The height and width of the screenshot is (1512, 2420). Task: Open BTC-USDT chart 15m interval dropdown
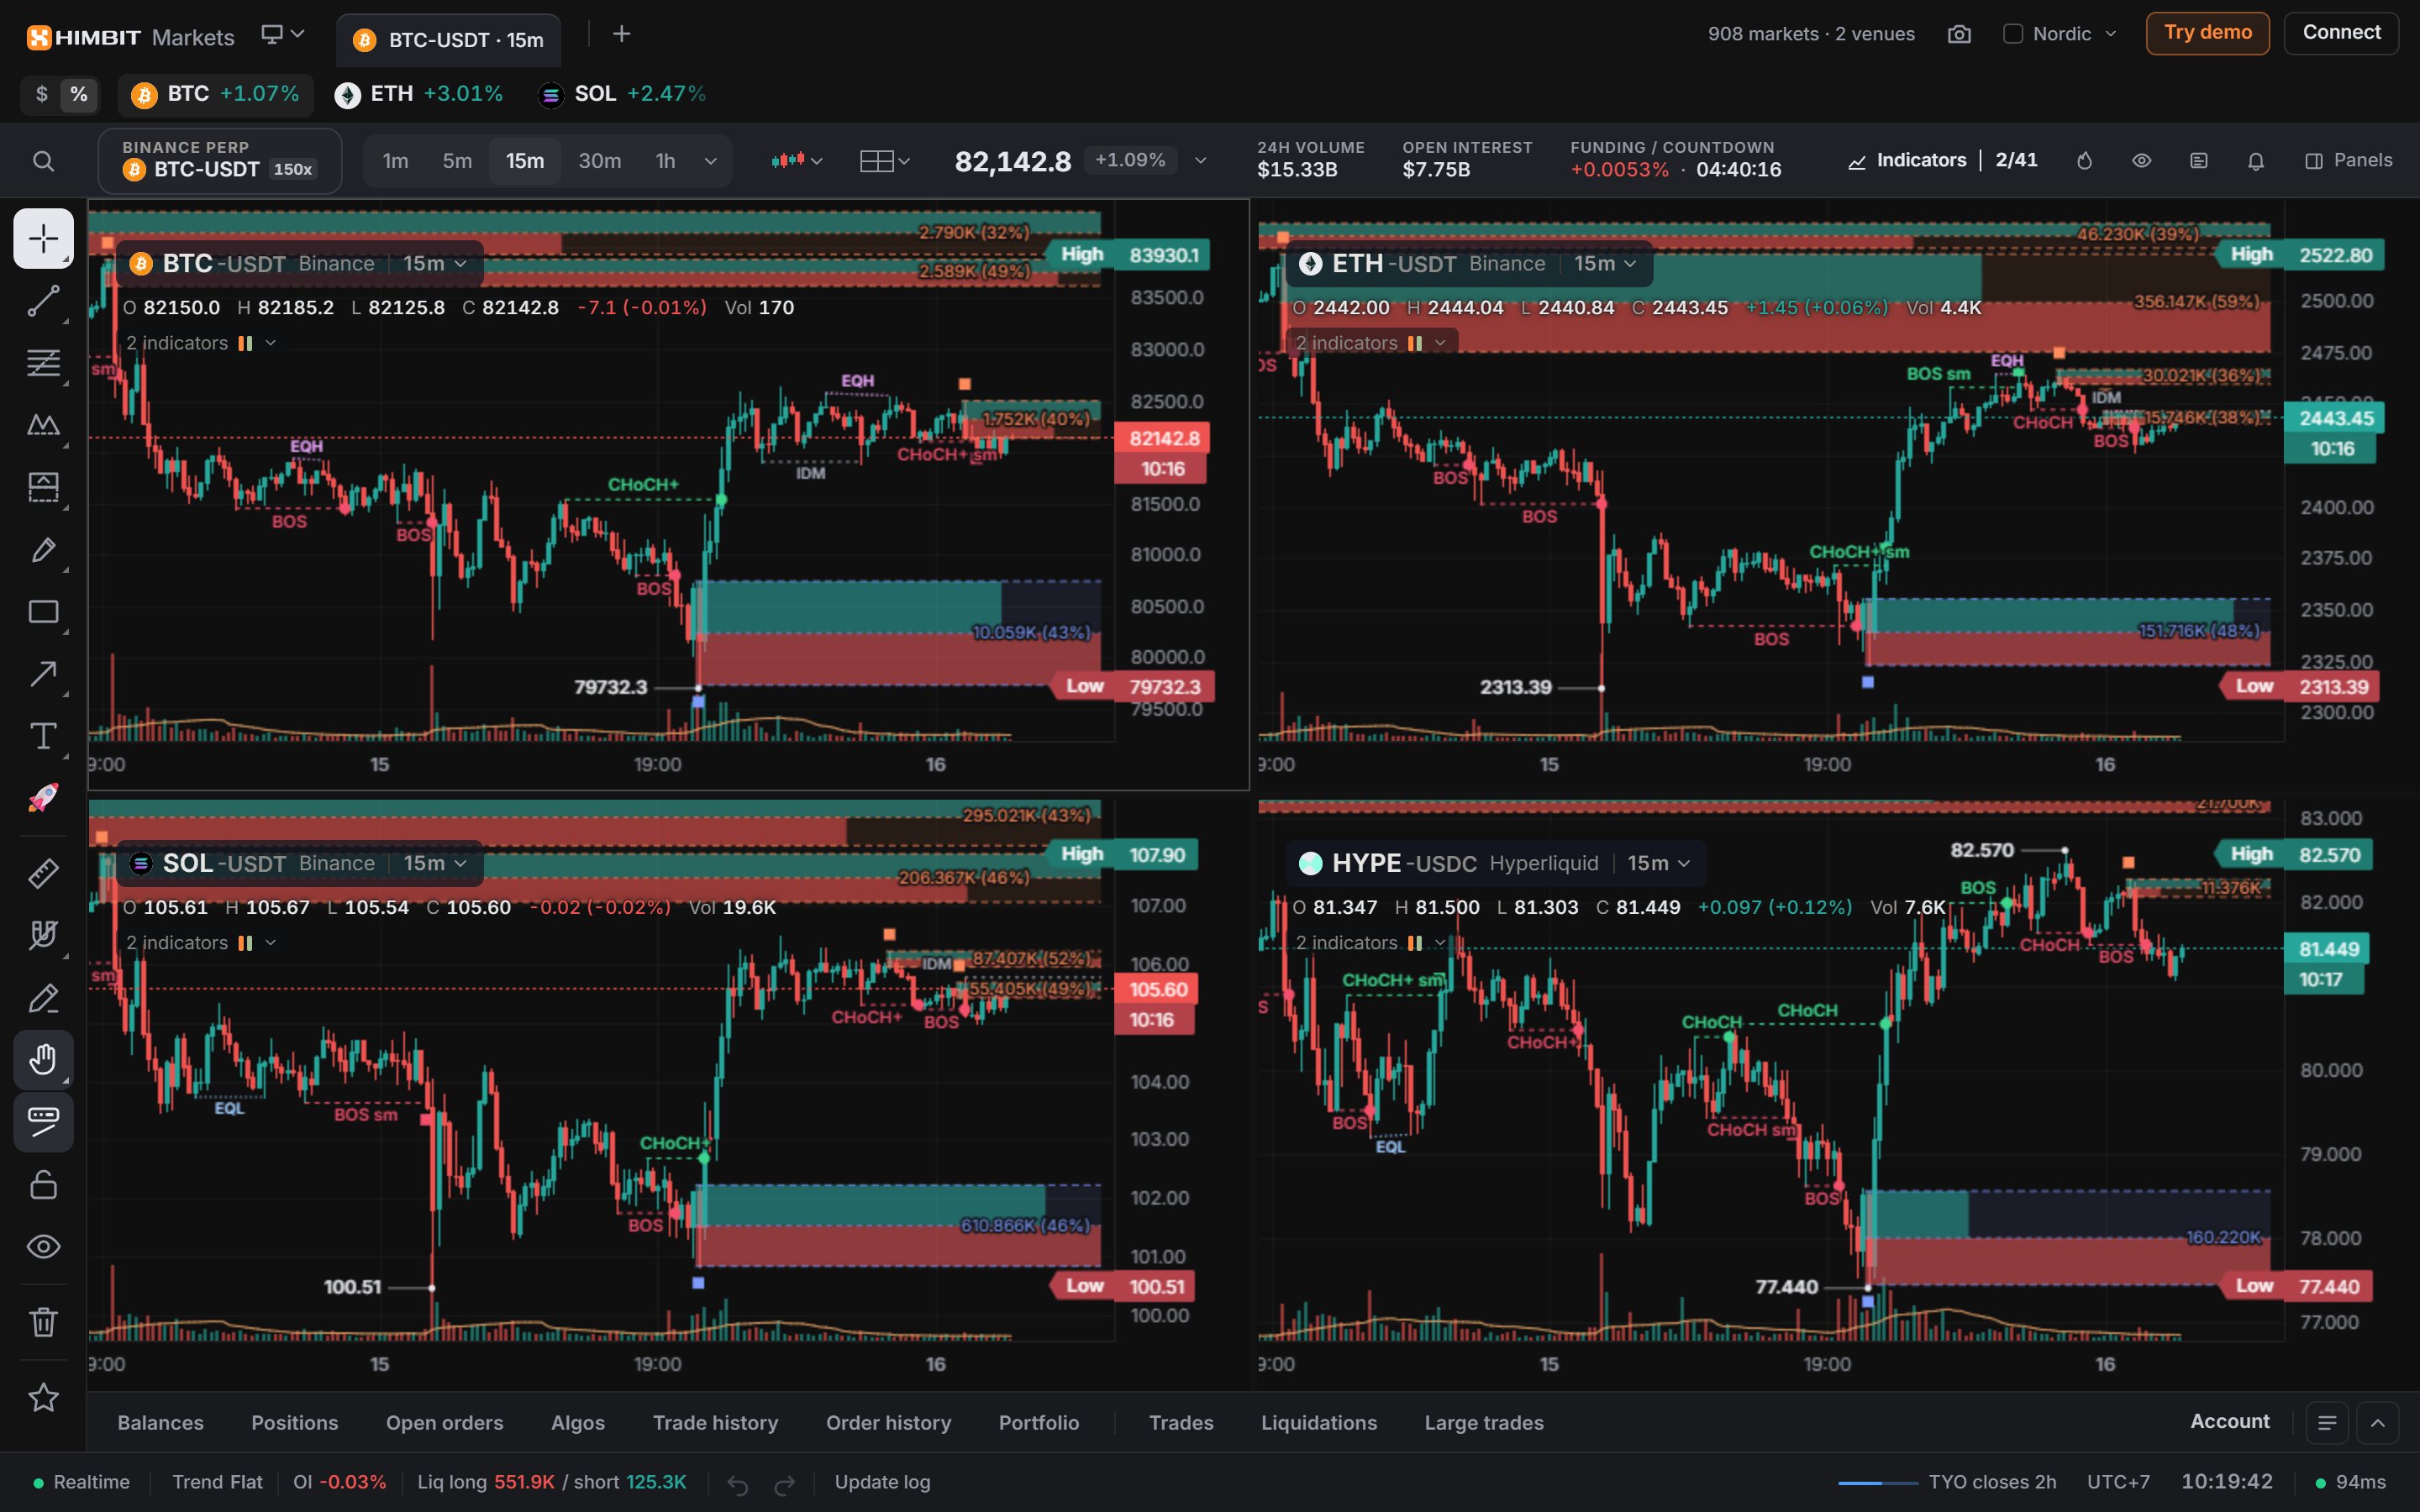click(435, 264)
